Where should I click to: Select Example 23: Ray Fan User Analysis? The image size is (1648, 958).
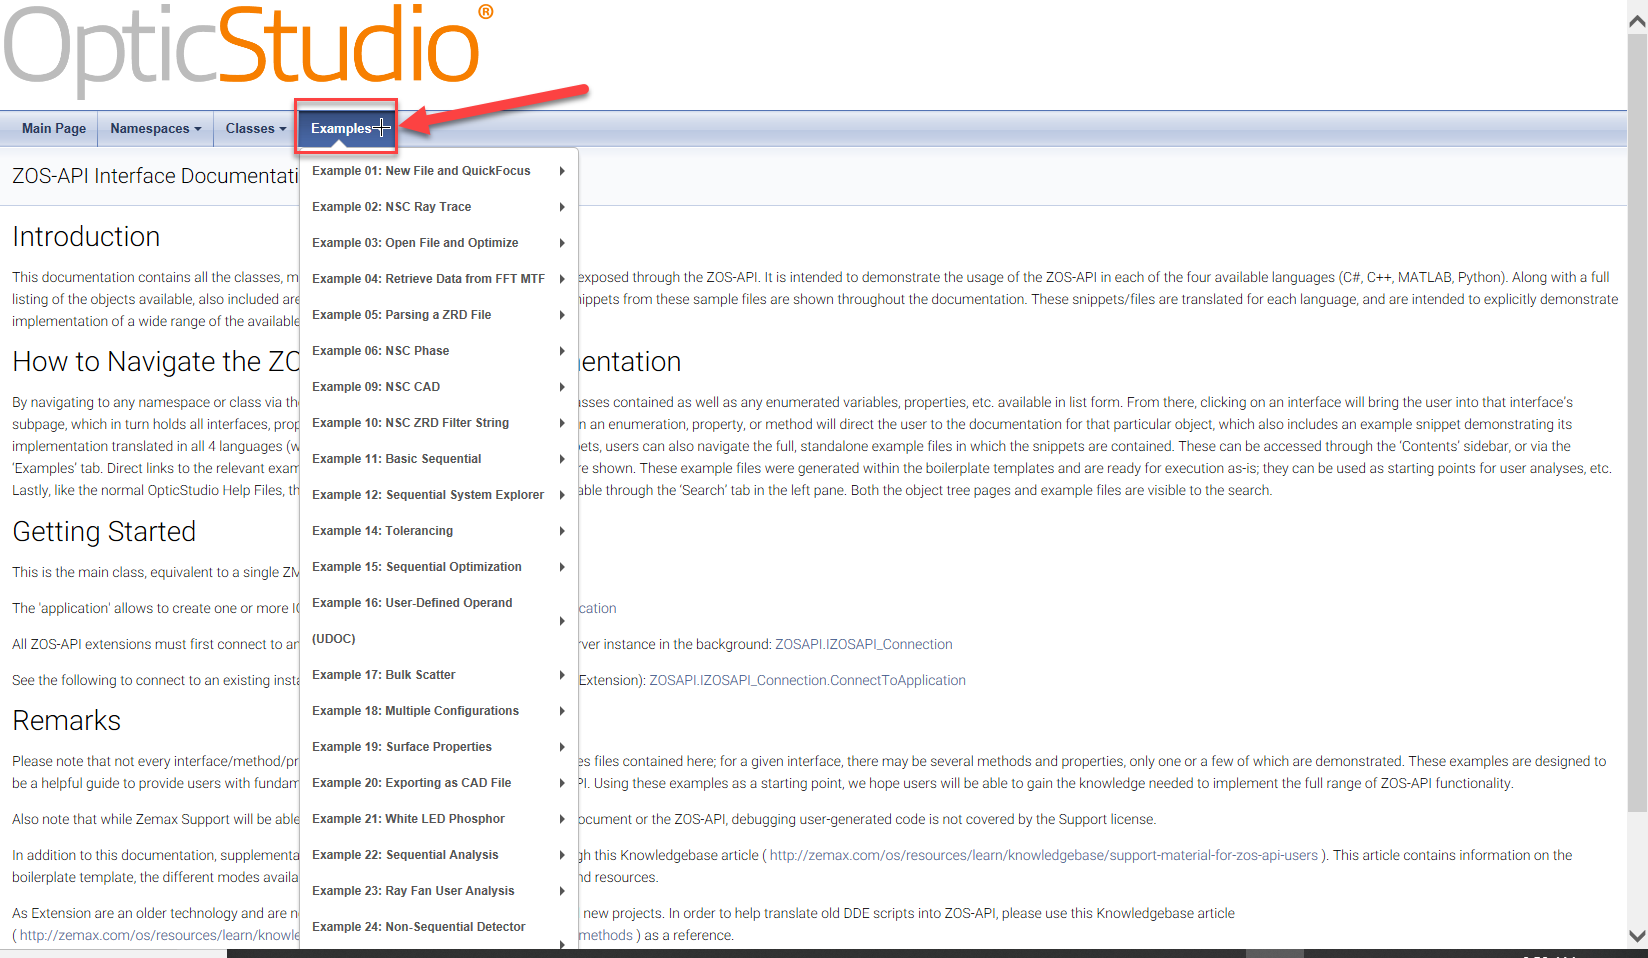click(439, 891)
